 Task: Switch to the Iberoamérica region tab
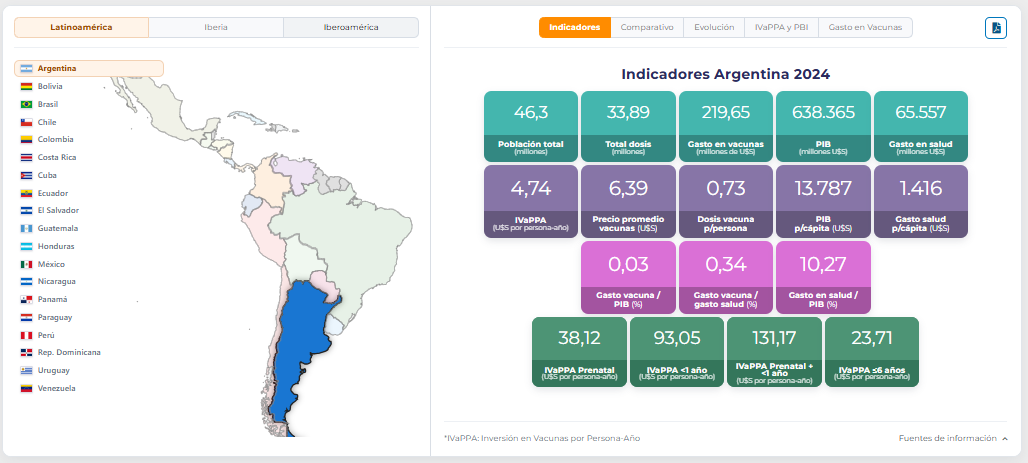coord(351,28)
